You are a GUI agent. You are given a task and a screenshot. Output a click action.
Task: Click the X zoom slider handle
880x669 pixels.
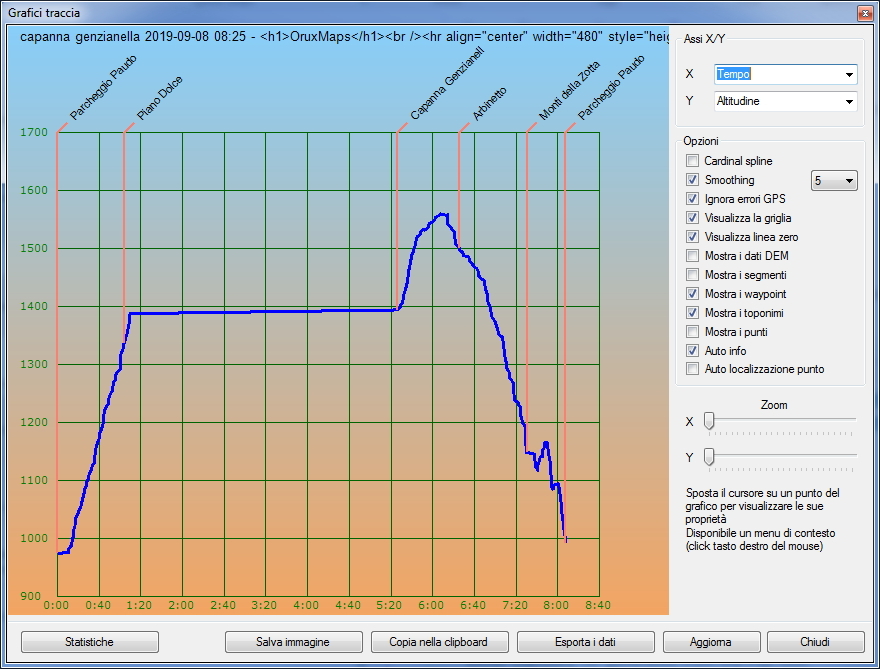709,421
